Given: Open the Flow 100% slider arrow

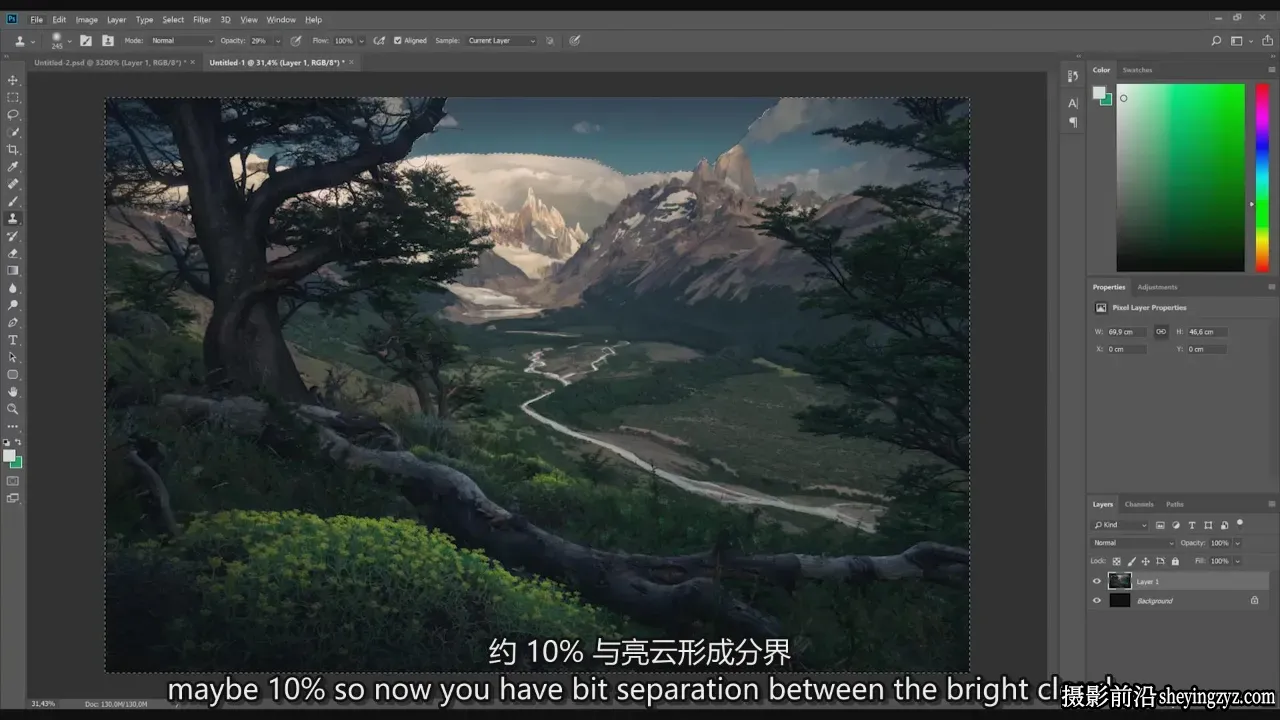Looking at the screenshot, I should (x=362, y=41).
